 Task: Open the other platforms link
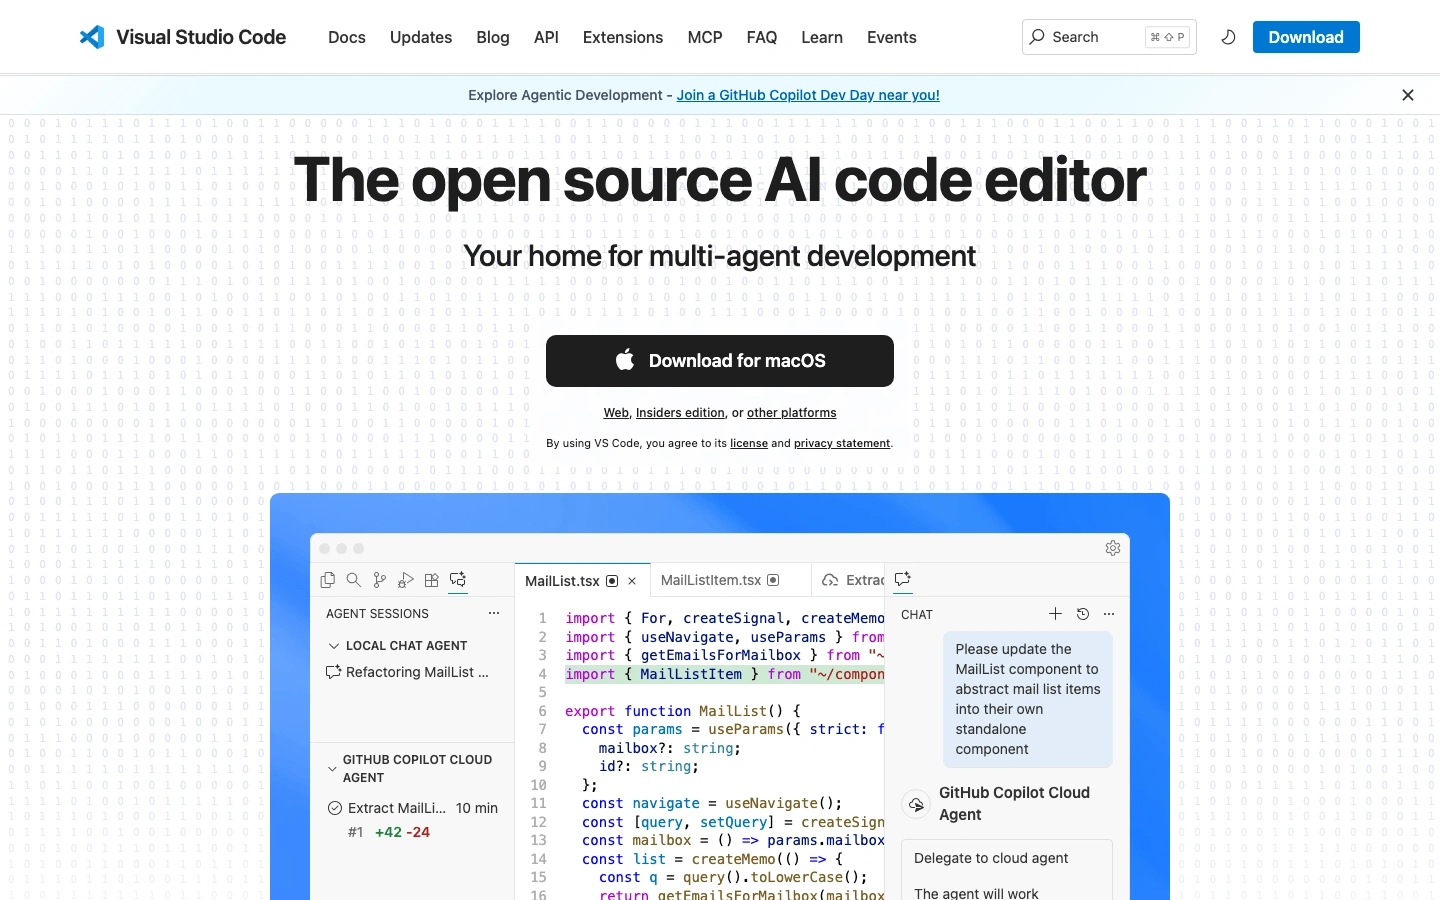tap(791, 413)
